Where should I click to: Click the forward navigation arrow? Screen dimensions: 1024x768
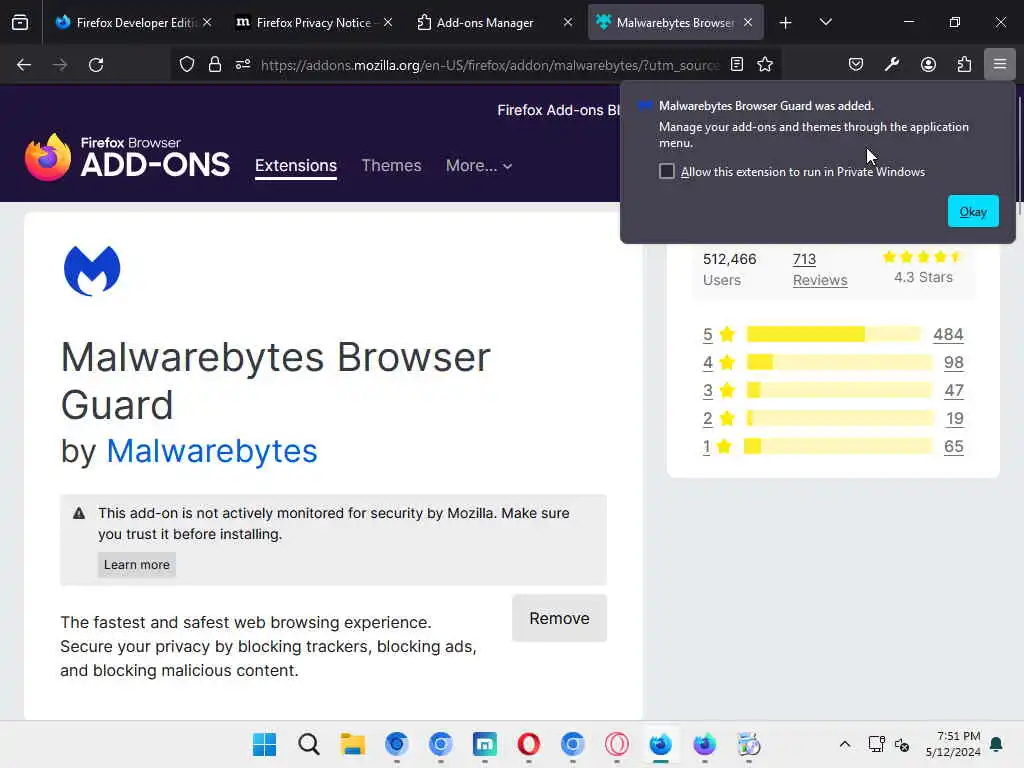60,65
